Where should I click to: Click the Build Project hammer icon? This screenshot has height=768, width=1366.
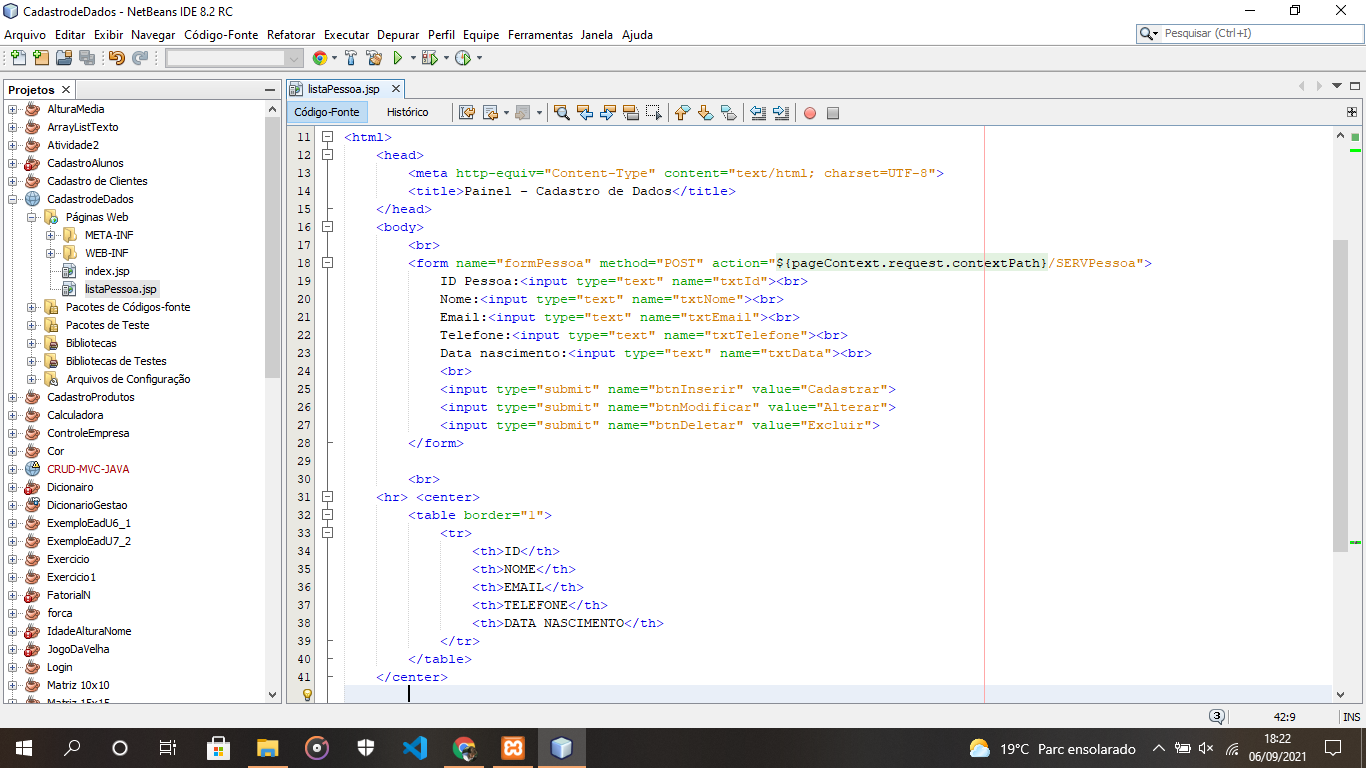351,58
